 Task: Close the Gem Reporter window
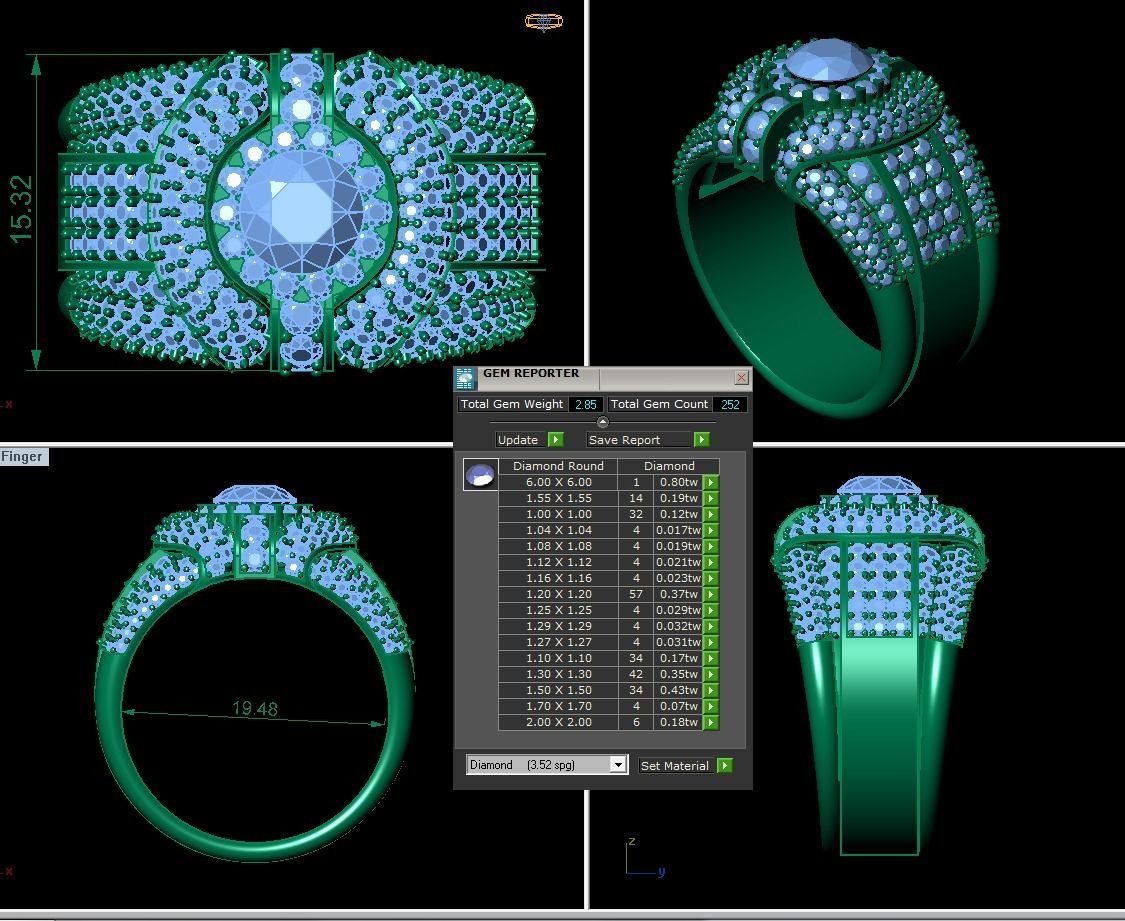(x=741, y=377)
